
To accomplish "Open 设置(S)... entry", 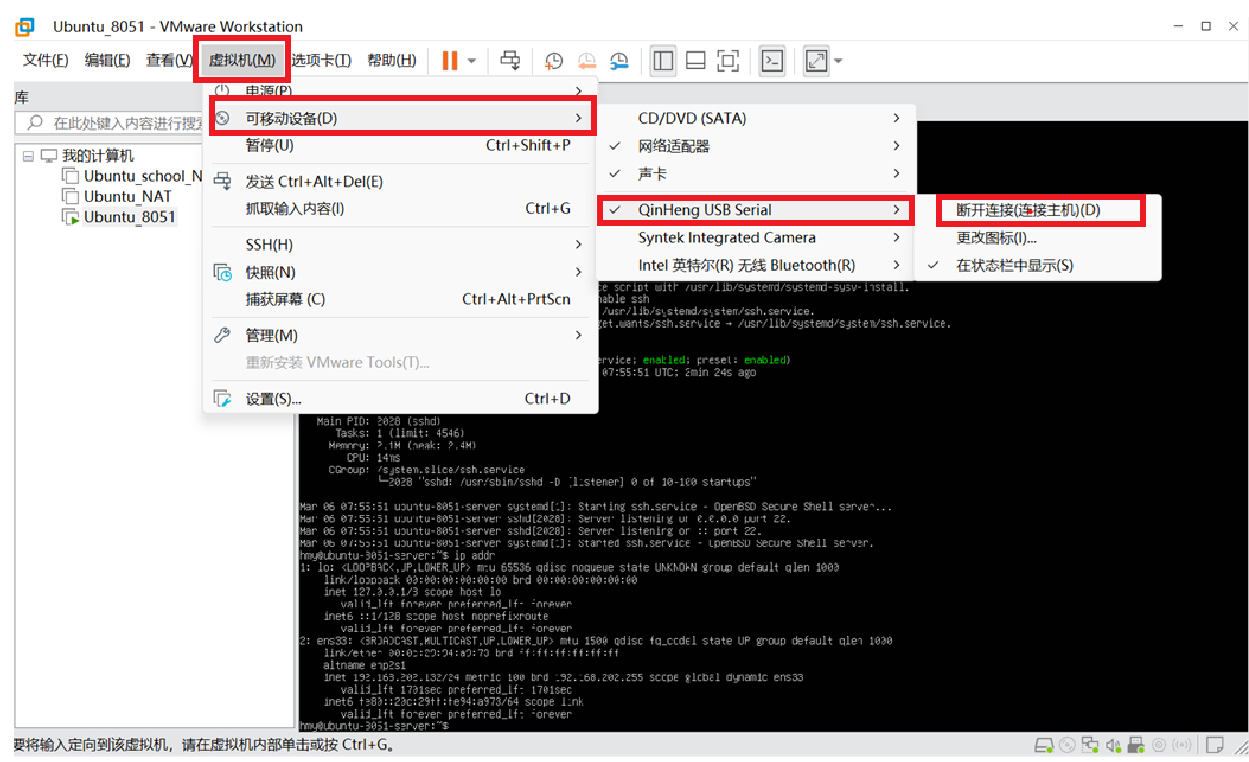I will click(400, 399).
